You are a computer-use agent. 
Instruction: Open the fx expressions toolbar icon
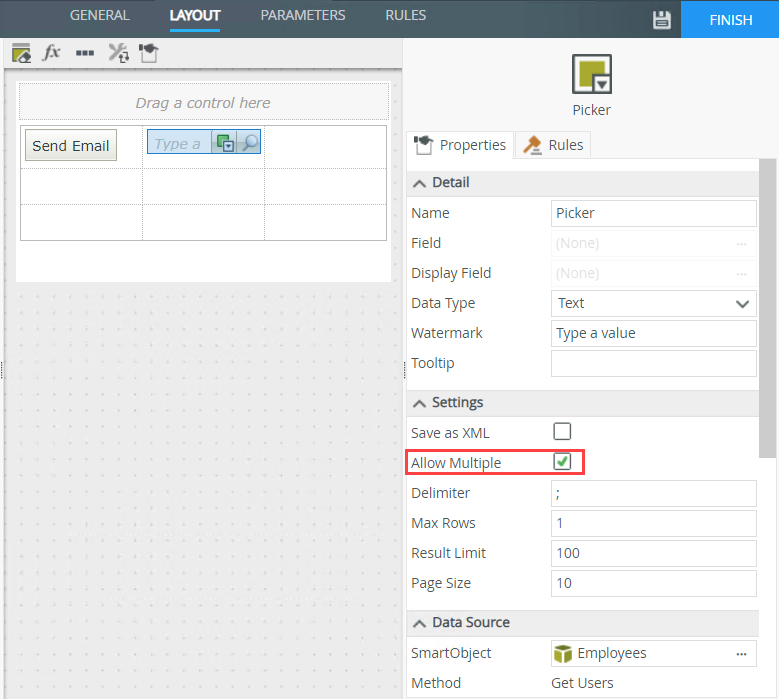(52, 52)
